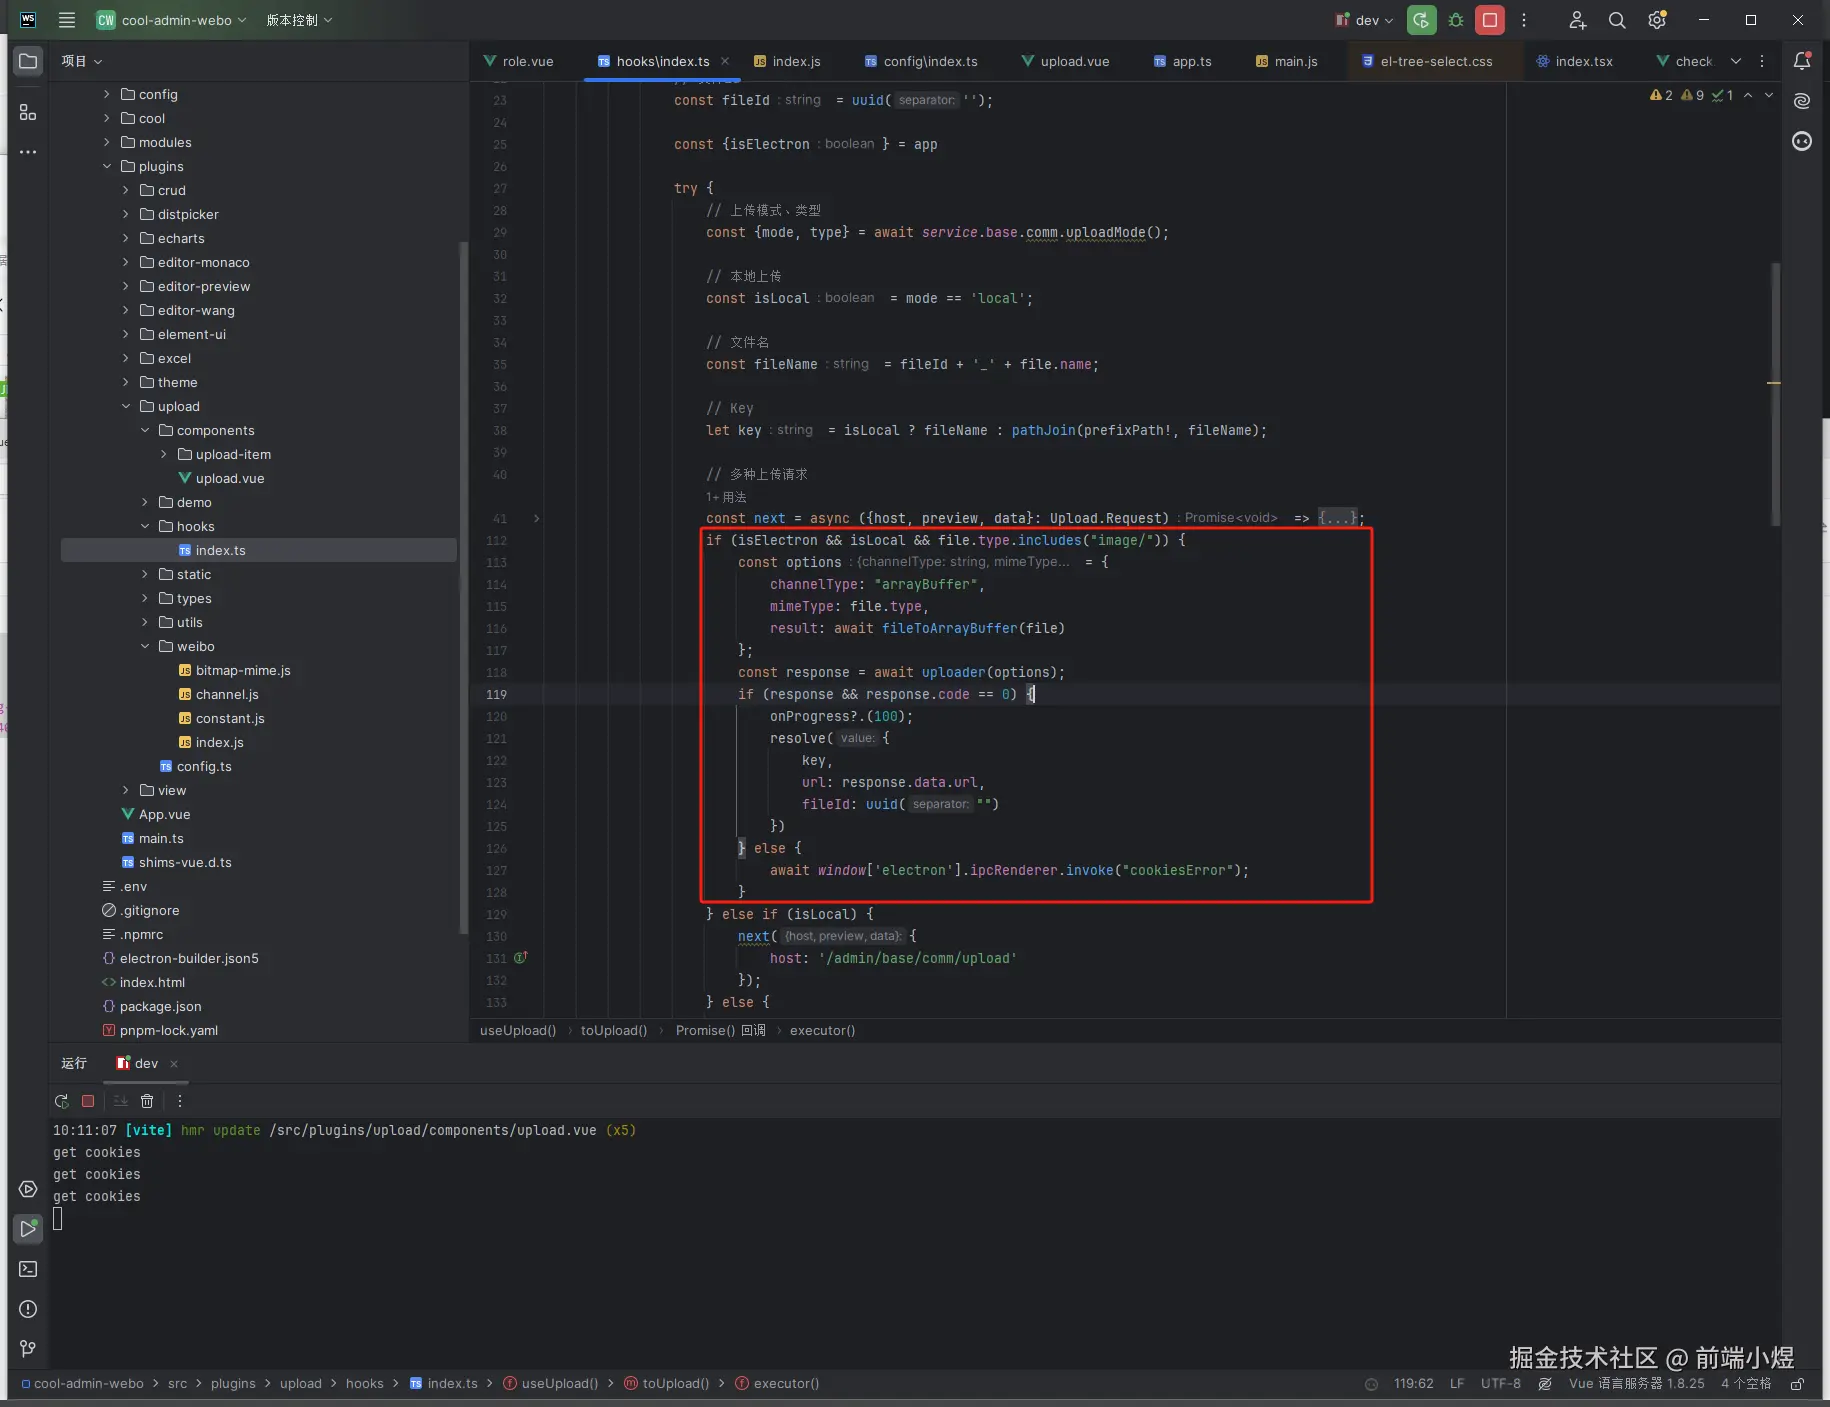This screenshot has height=1407, width=1830.
Task: Open Code With Me menu
Action: coord(1578,20)
